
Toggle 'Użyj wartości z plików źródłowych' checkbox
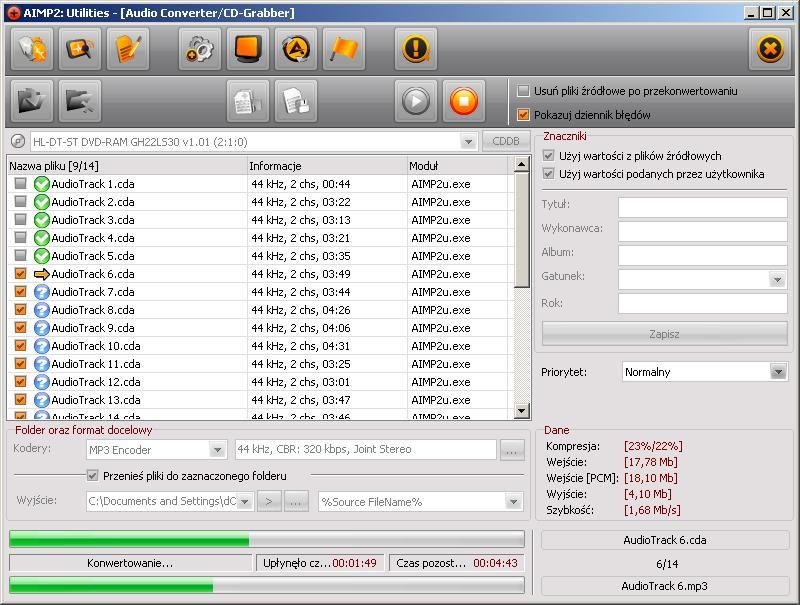coord(548,156)
